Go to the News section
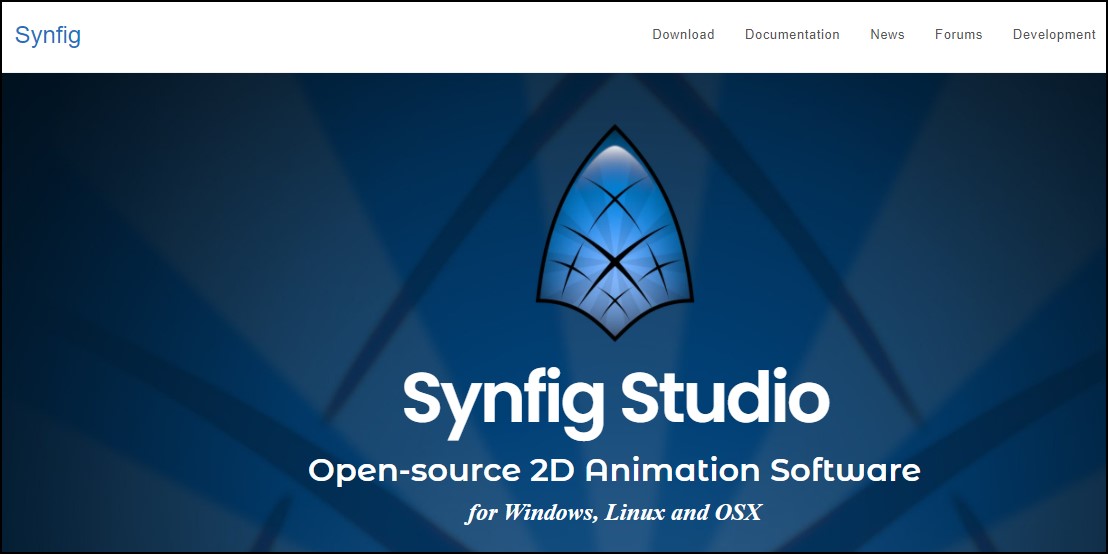 pos(888,35)
